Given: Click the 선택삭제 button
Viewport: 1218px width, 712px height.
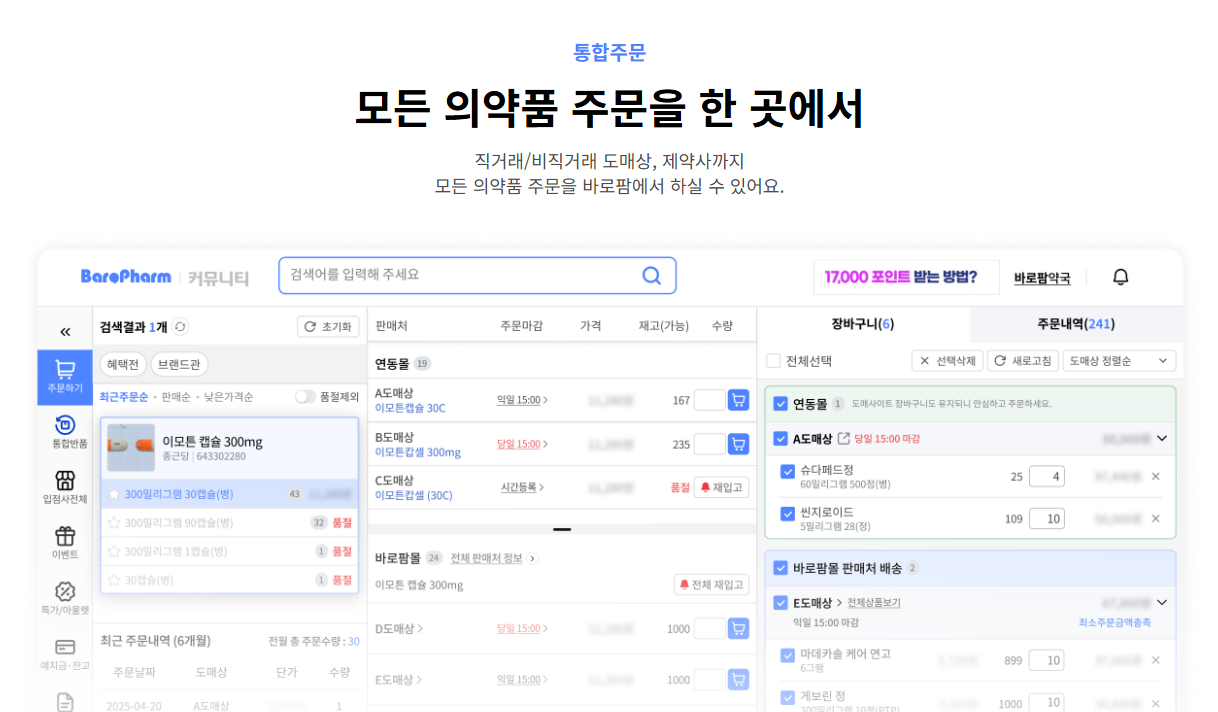Looking at the screenshot, I should (x=946, y=360).
